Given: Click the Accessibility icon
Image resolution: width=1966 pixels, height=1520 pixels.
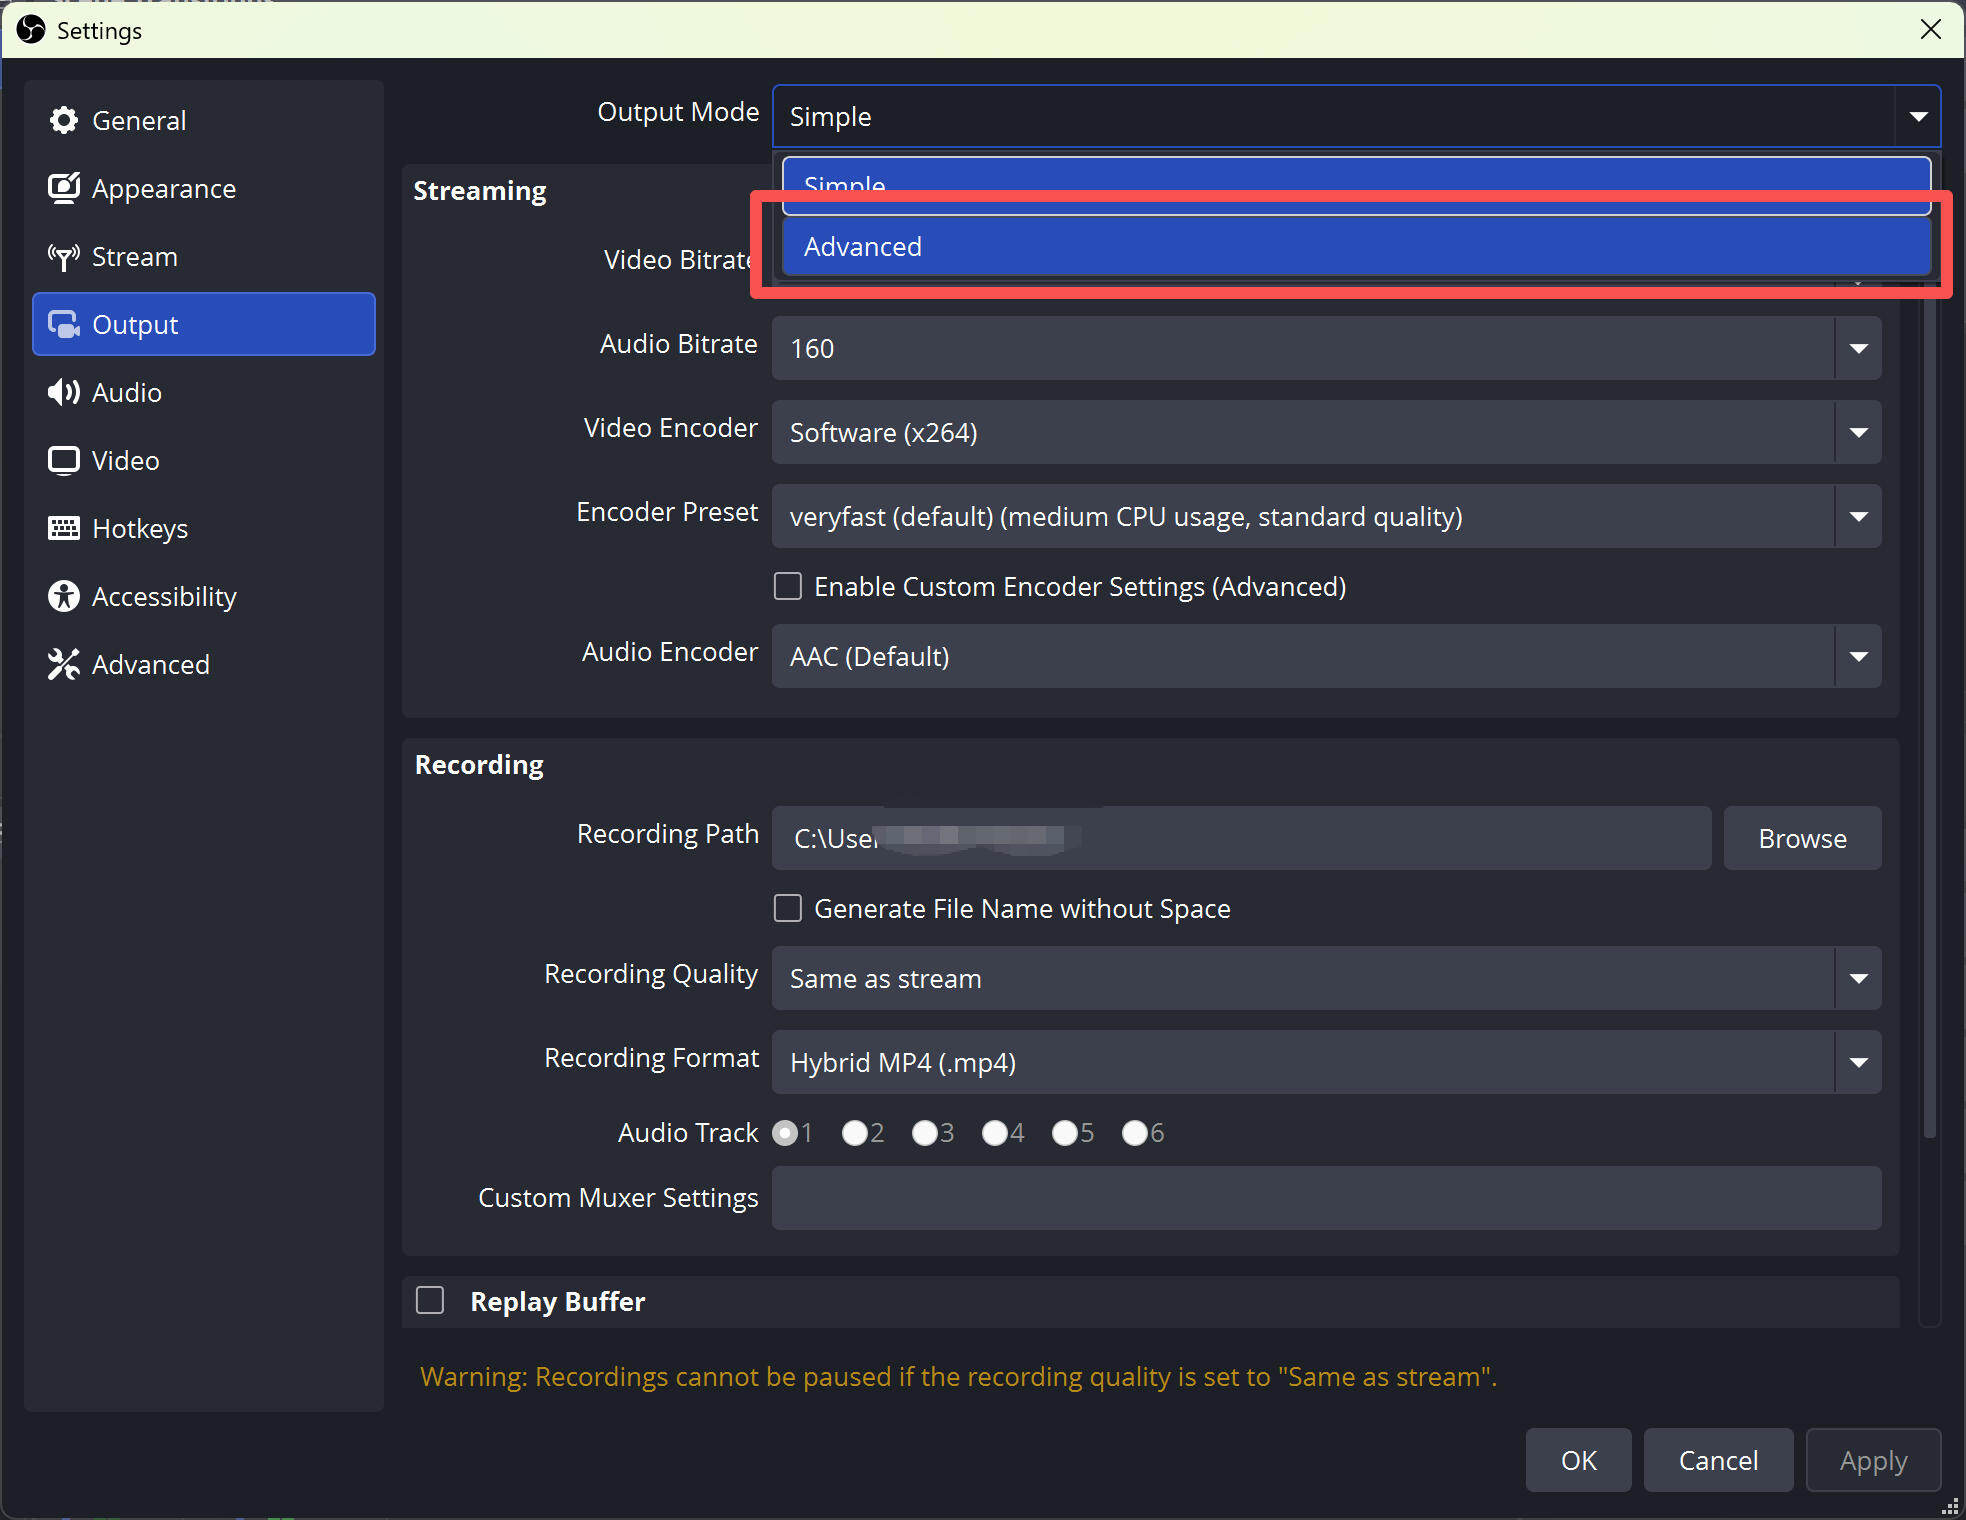Looking at the screenshot, I should pyautogui.click(x=64, y=596).
